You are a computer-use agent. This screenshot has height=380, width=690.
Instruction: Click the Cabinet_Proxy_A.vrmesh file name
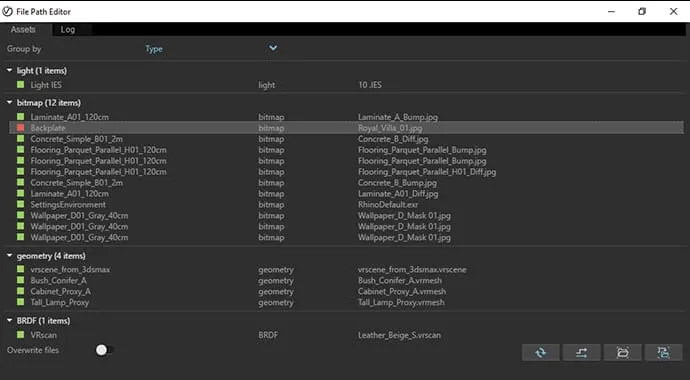[x=402, y=292]
